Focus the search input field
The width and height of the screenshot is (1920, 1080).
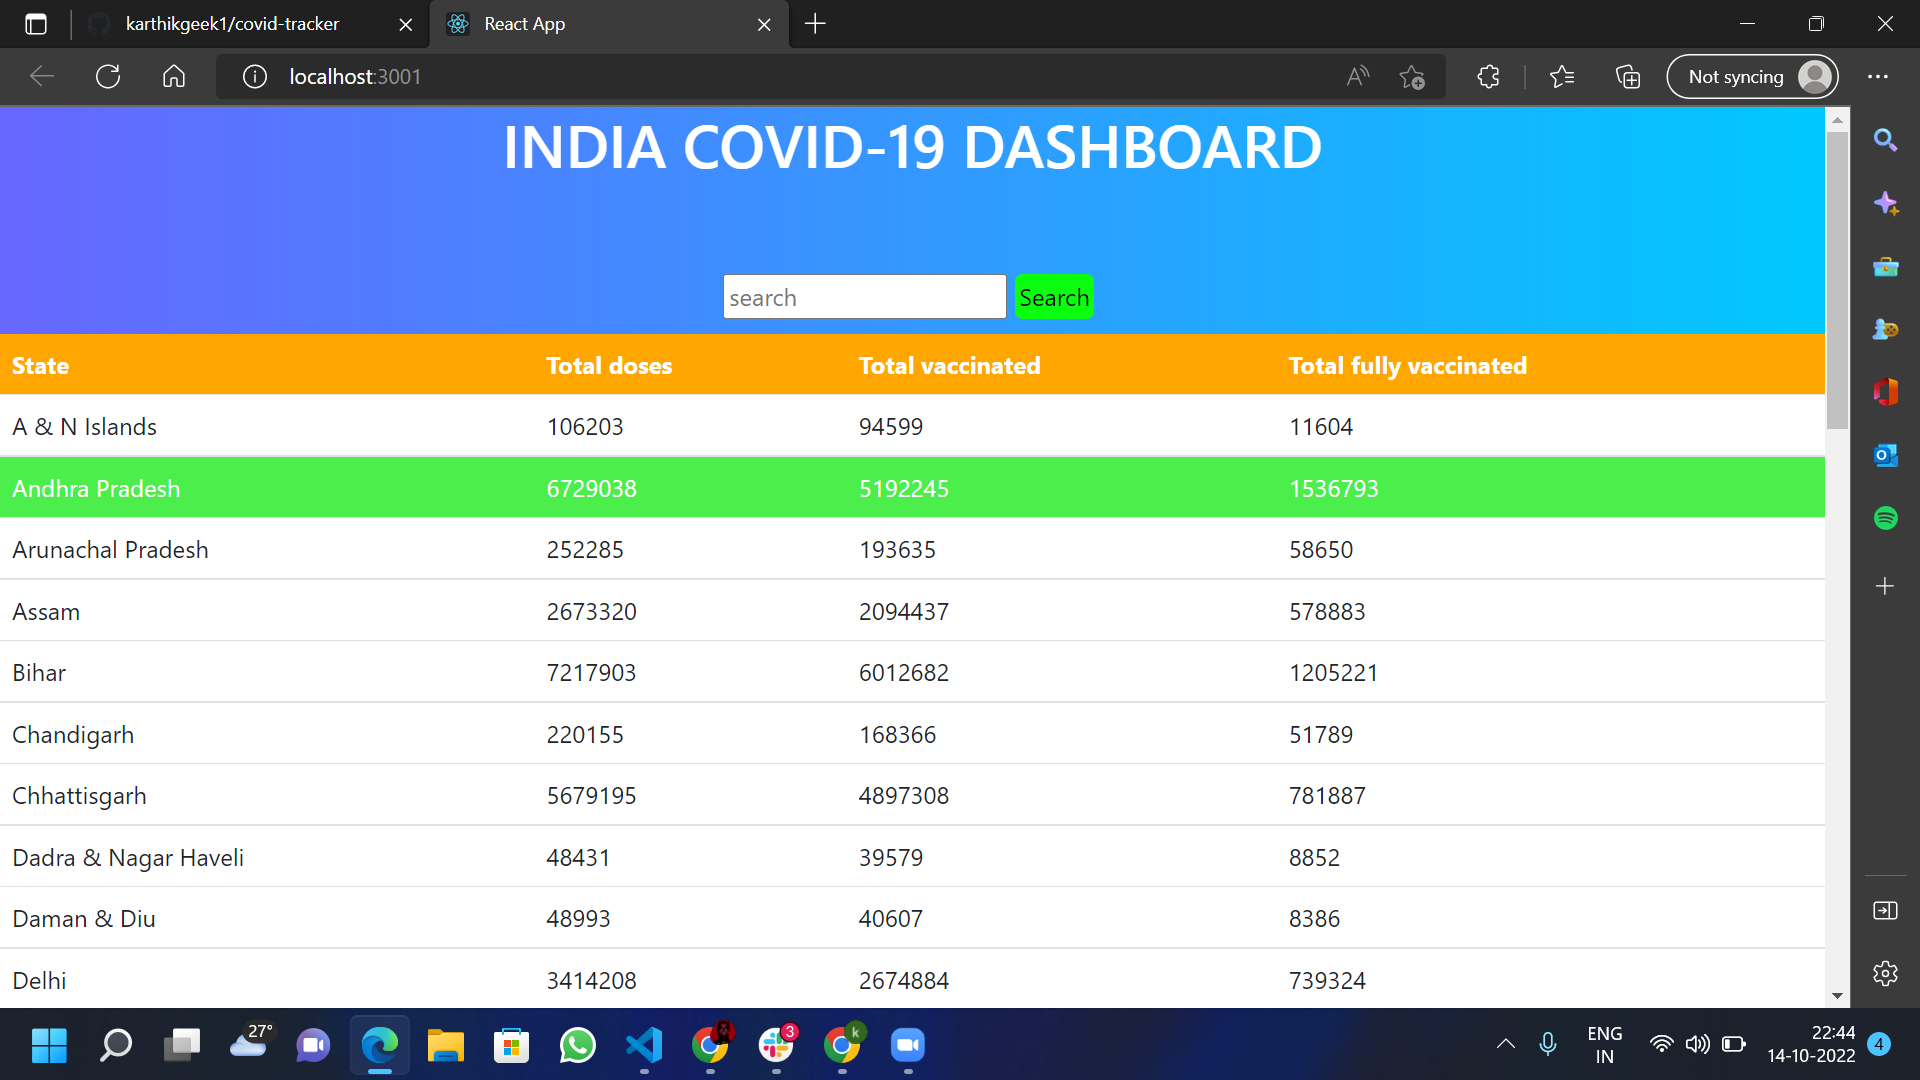(864, 297)
